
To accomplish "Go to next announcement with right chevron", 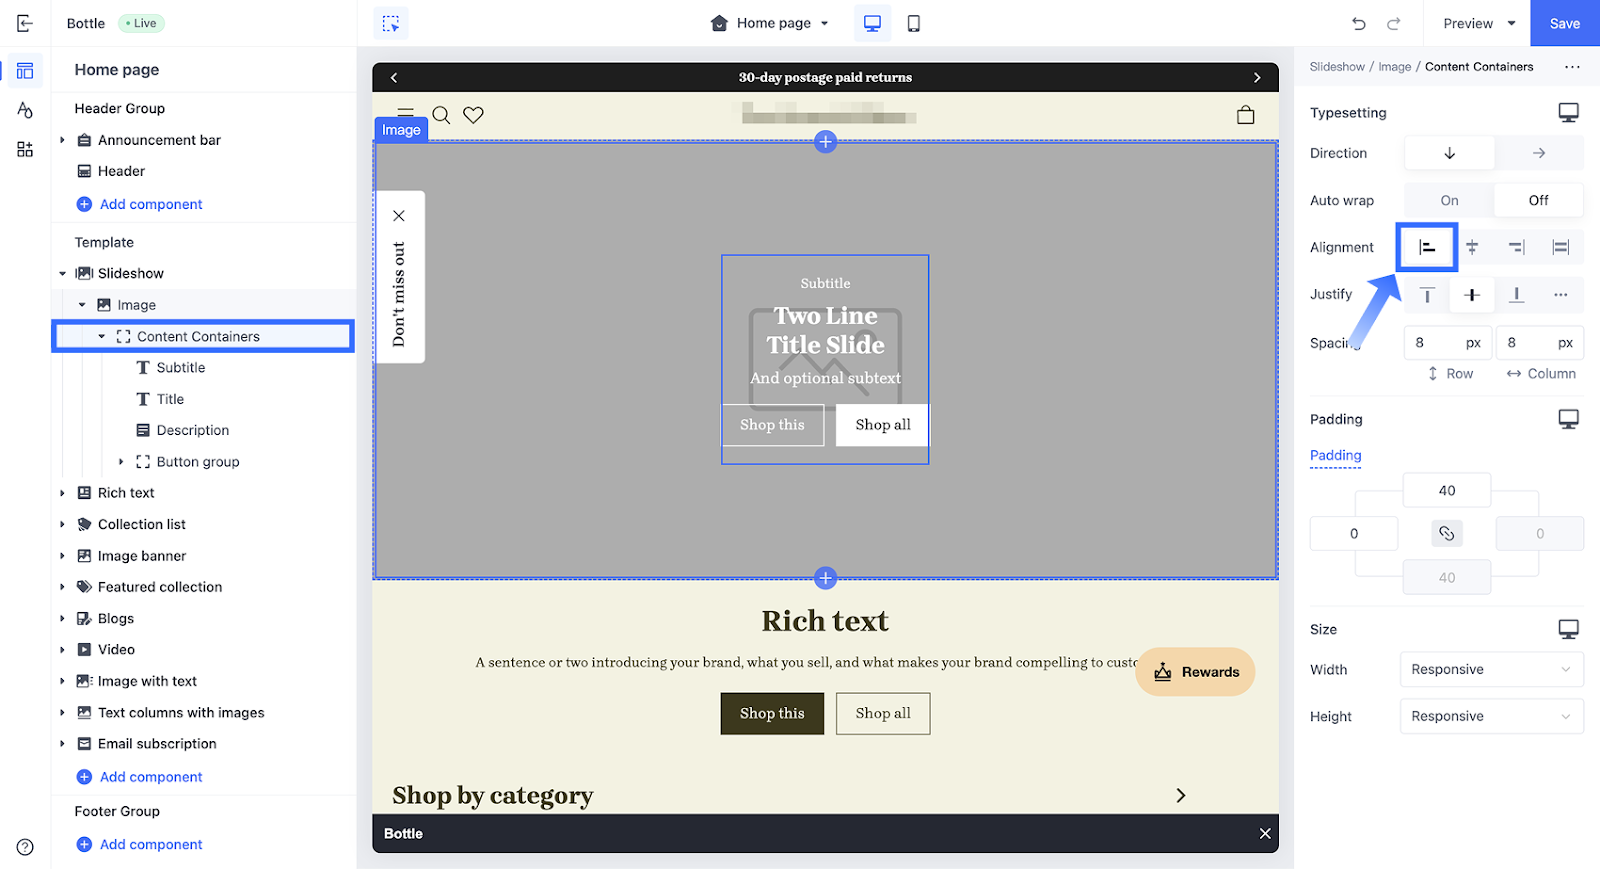I will point(1257,77).
